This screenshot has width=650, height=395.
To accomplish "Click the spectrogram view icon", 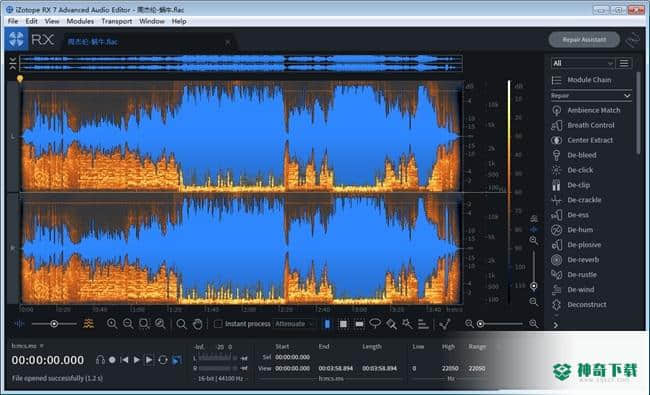I will tap(88, 324).
